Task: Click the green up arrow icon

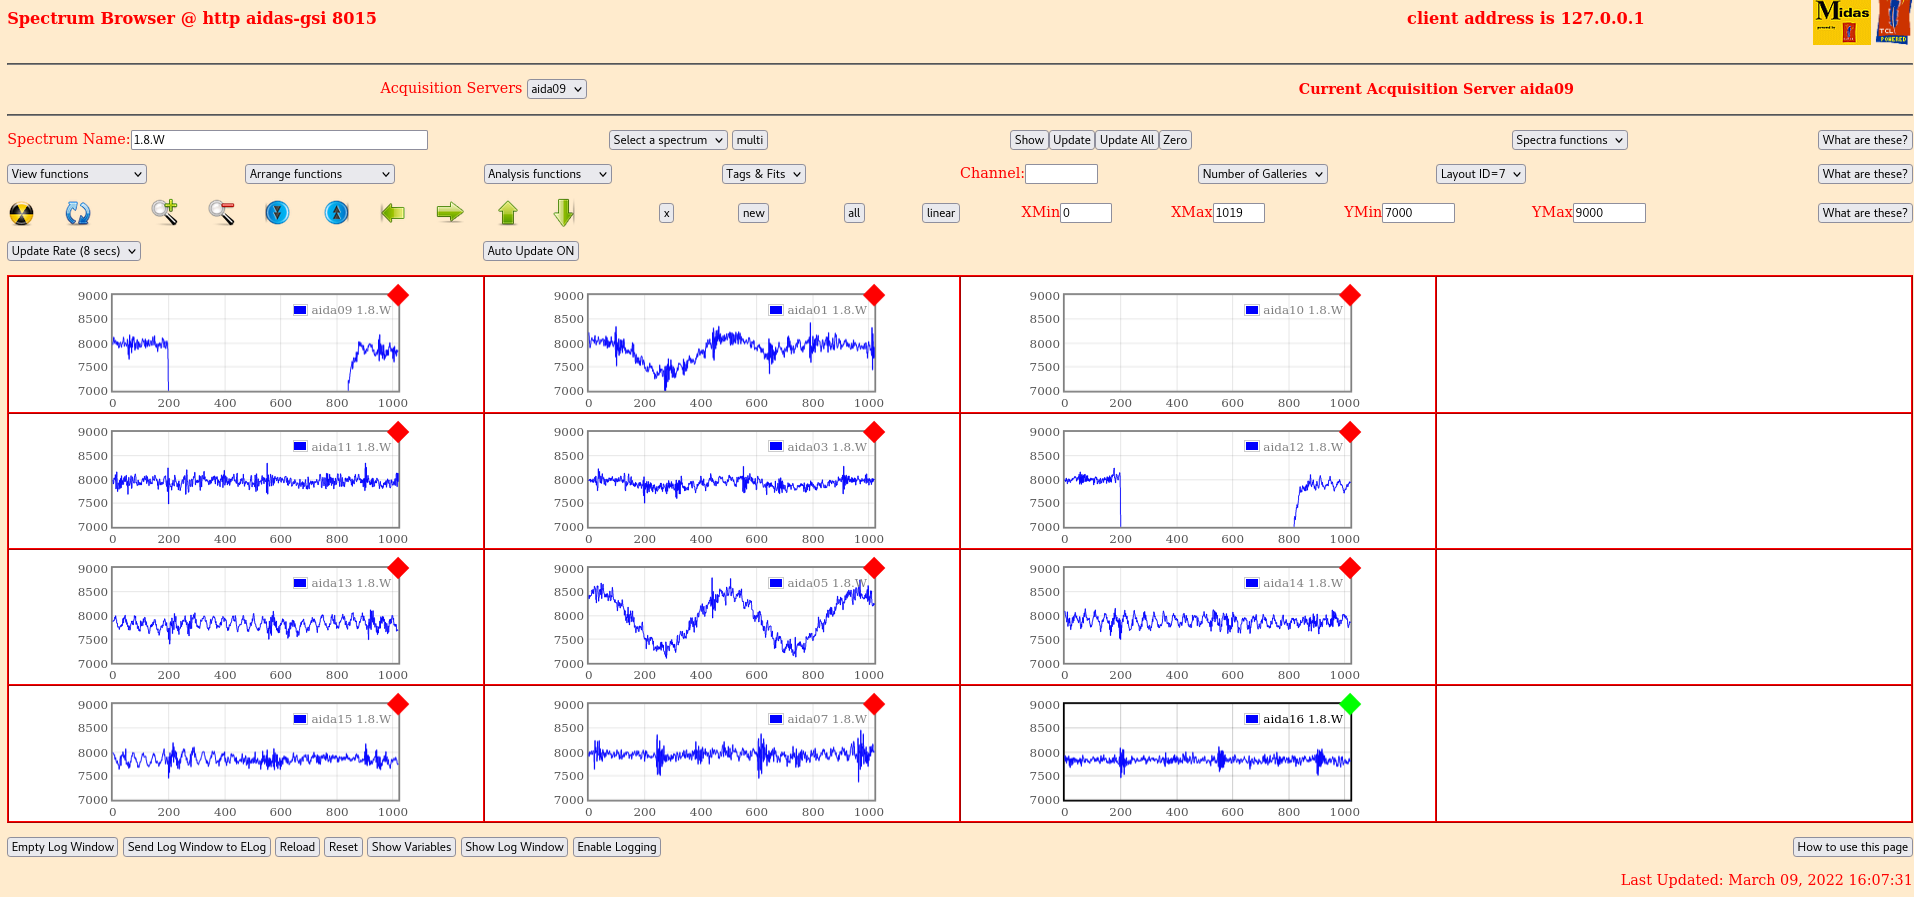Action: [508, 212]
